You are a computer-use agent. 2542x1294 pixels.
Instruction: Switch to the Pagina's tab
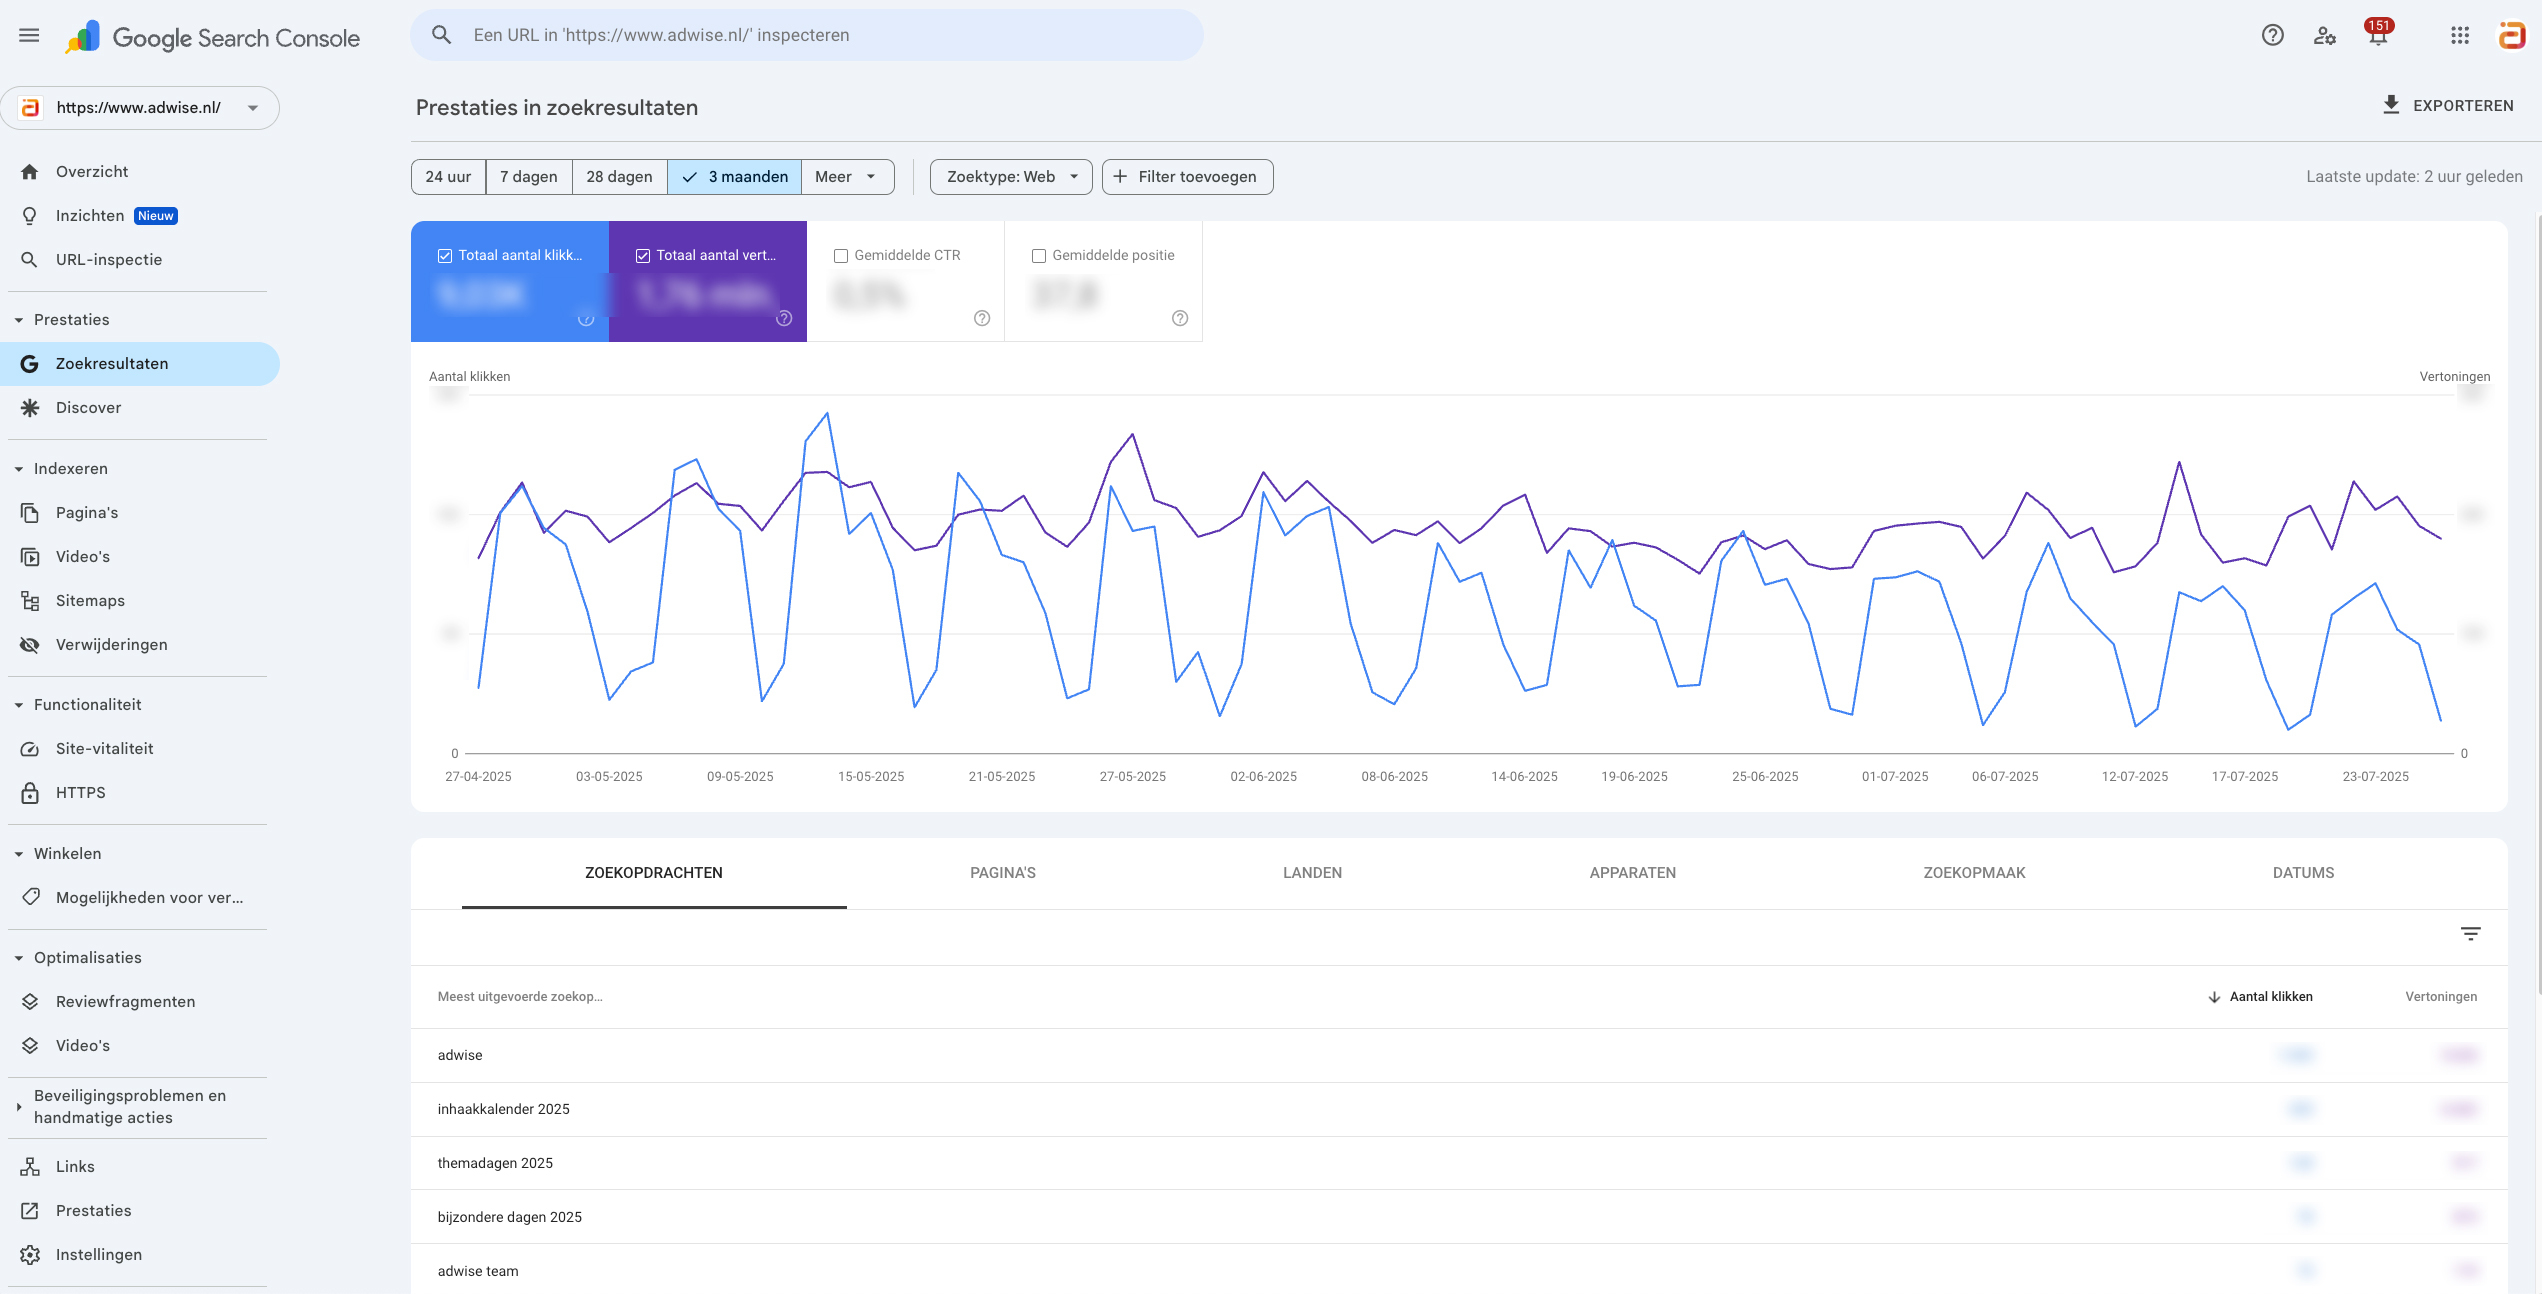(1003, 873)
